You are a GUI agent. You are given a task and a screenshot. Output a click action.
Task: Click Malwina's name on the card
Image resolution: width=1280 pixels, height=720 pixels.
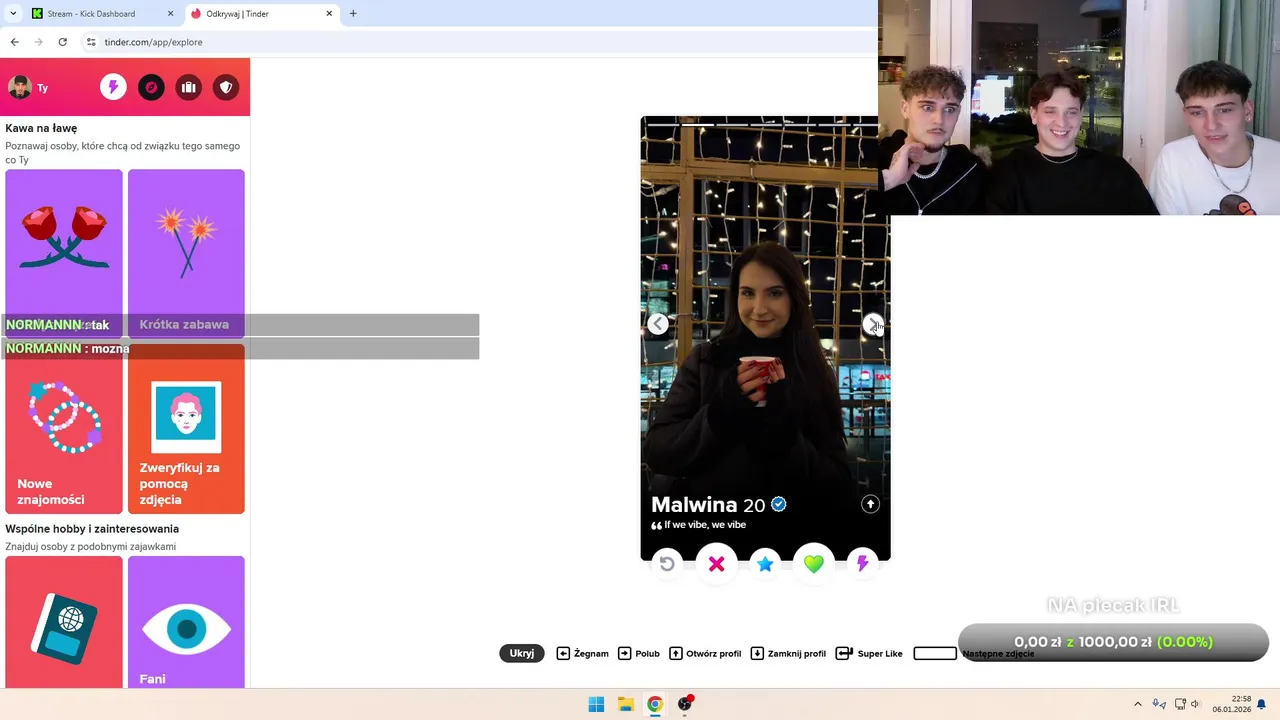coord(694,505)
